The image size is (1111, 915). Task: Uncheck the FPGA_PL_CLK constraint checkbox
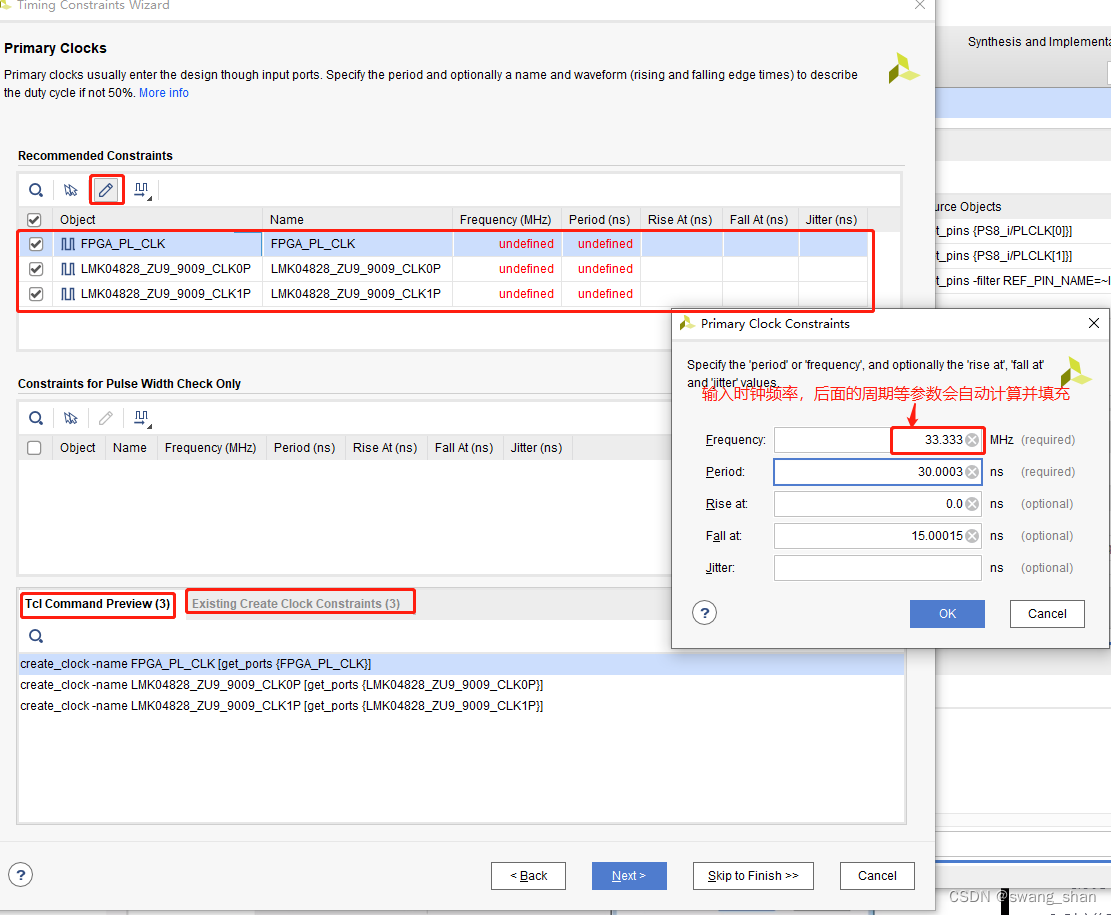click(36, 244)
